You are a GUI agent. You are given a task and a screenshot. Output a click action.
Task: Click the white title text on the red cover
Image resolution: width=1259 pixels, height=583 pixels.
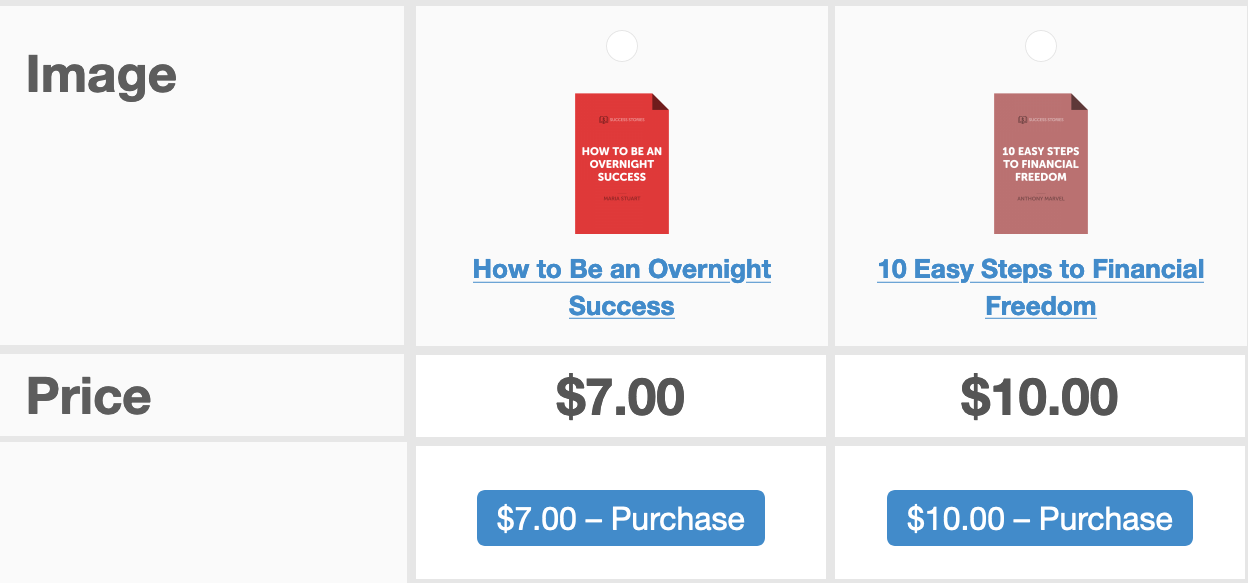tap(621, 164)
